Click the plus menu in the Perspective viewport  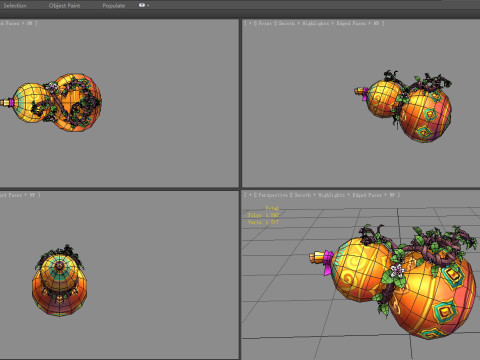point(250,195)
